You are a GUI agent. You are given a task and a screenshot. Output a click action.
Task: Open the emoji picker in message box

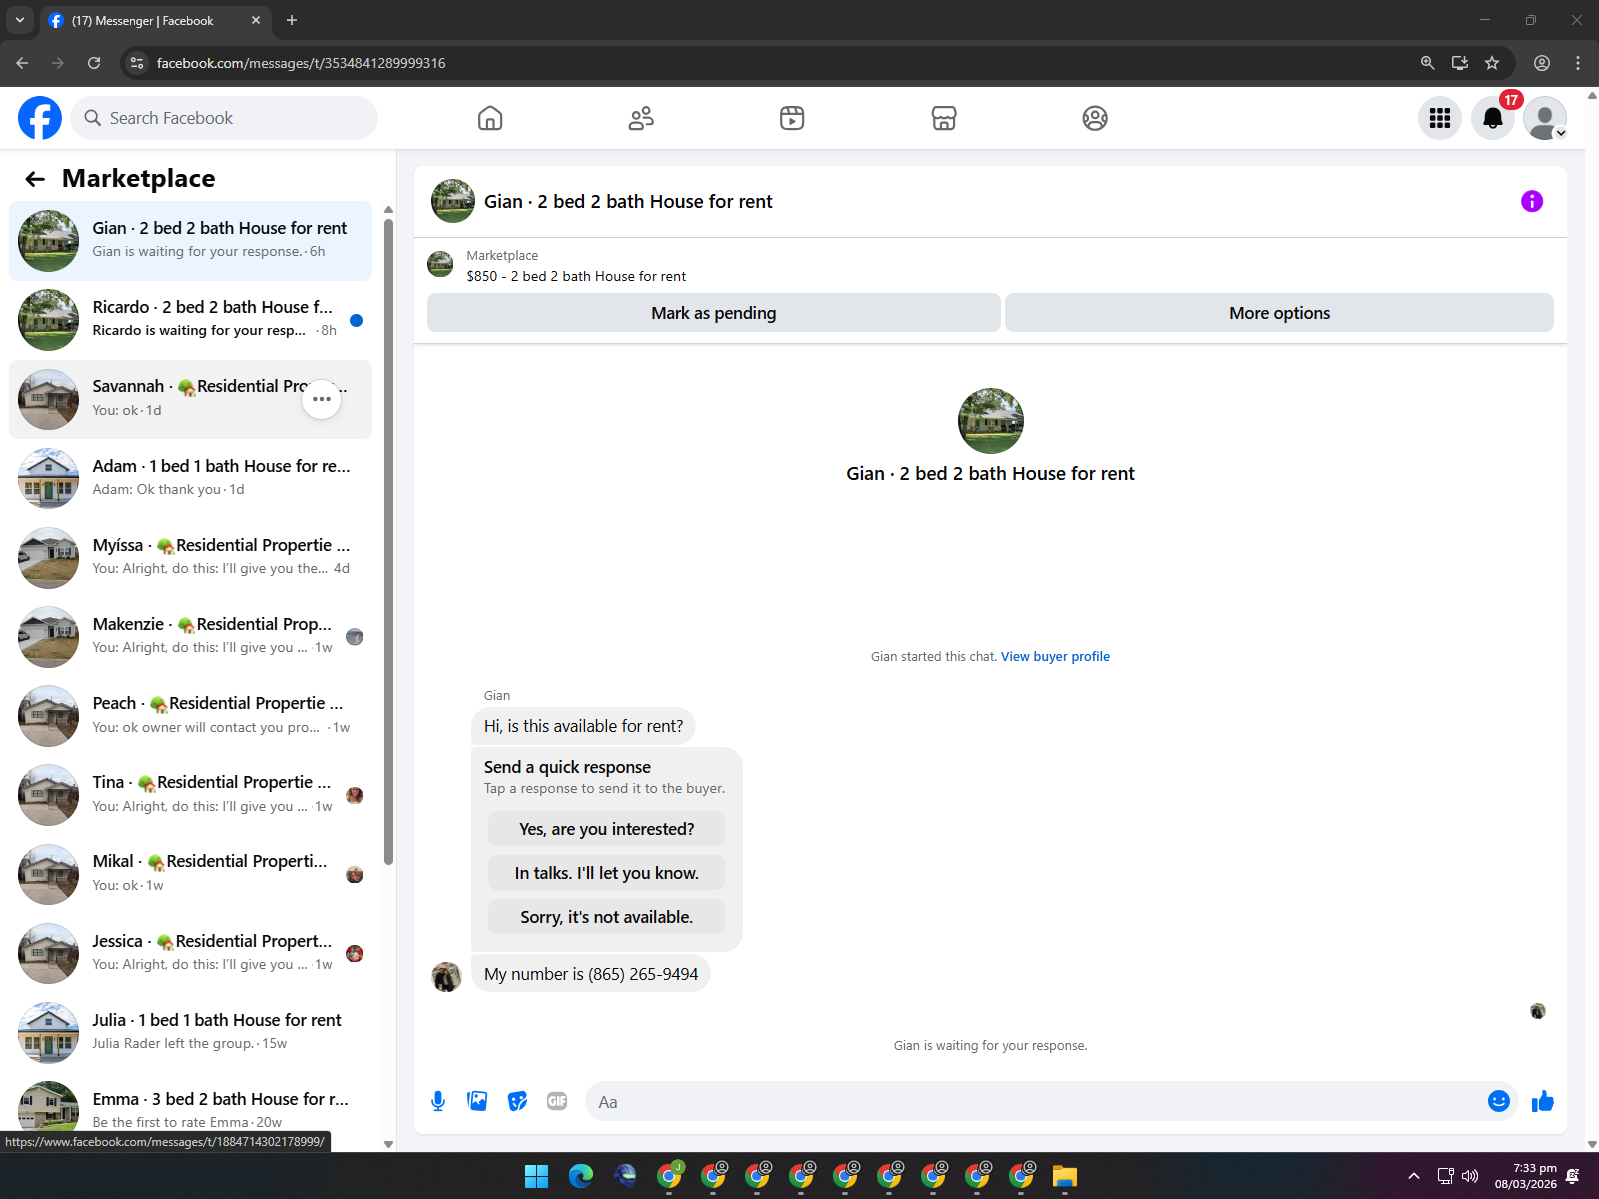(x=1498, y=1101)
